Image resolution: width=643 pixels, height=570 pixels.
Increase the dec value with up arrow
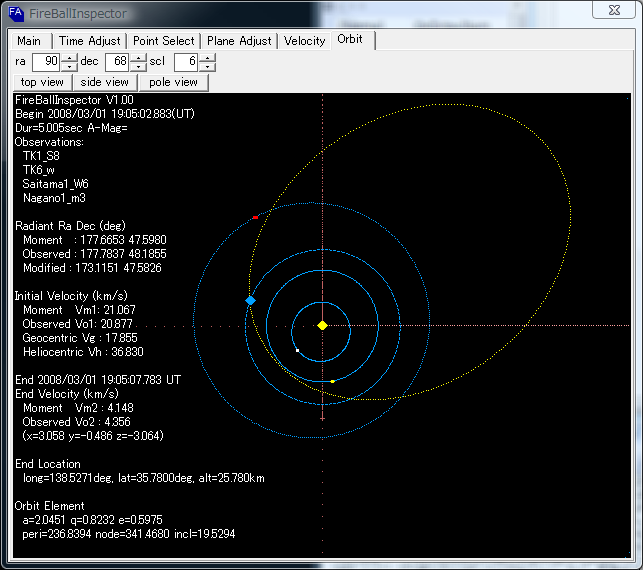coord(139,58)
